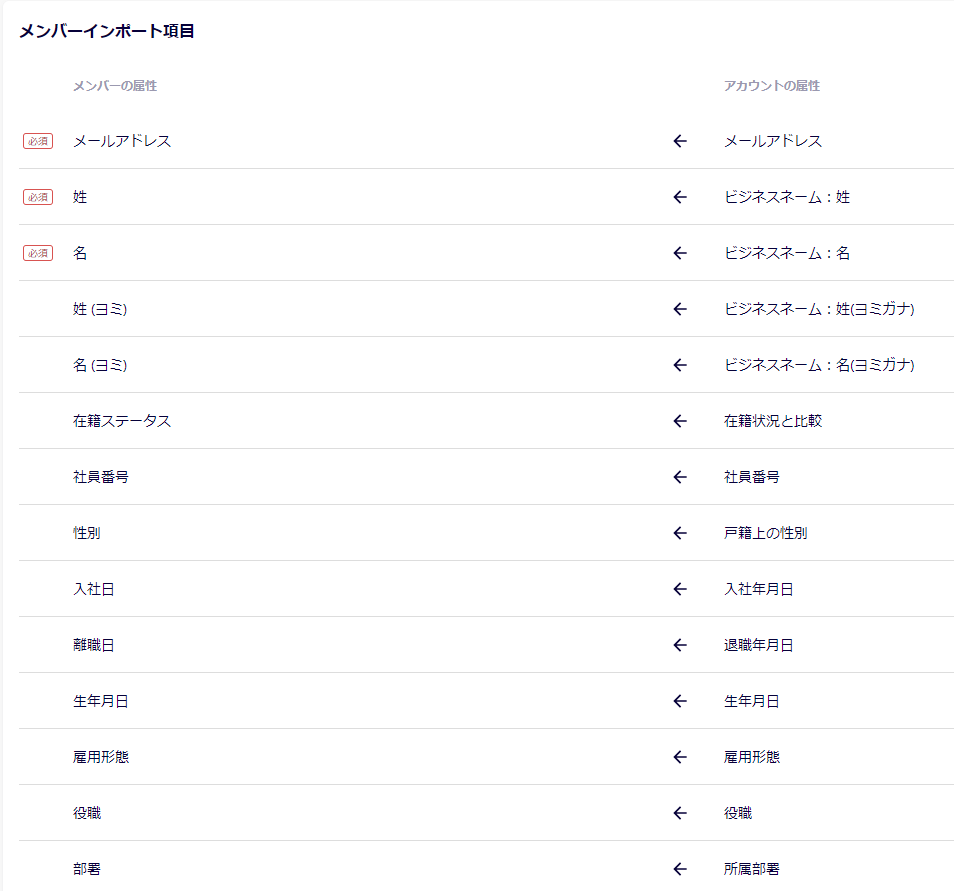Click the arrow icon in the 性別 row
Screen dimensions: 954x891
pos(680,533)
